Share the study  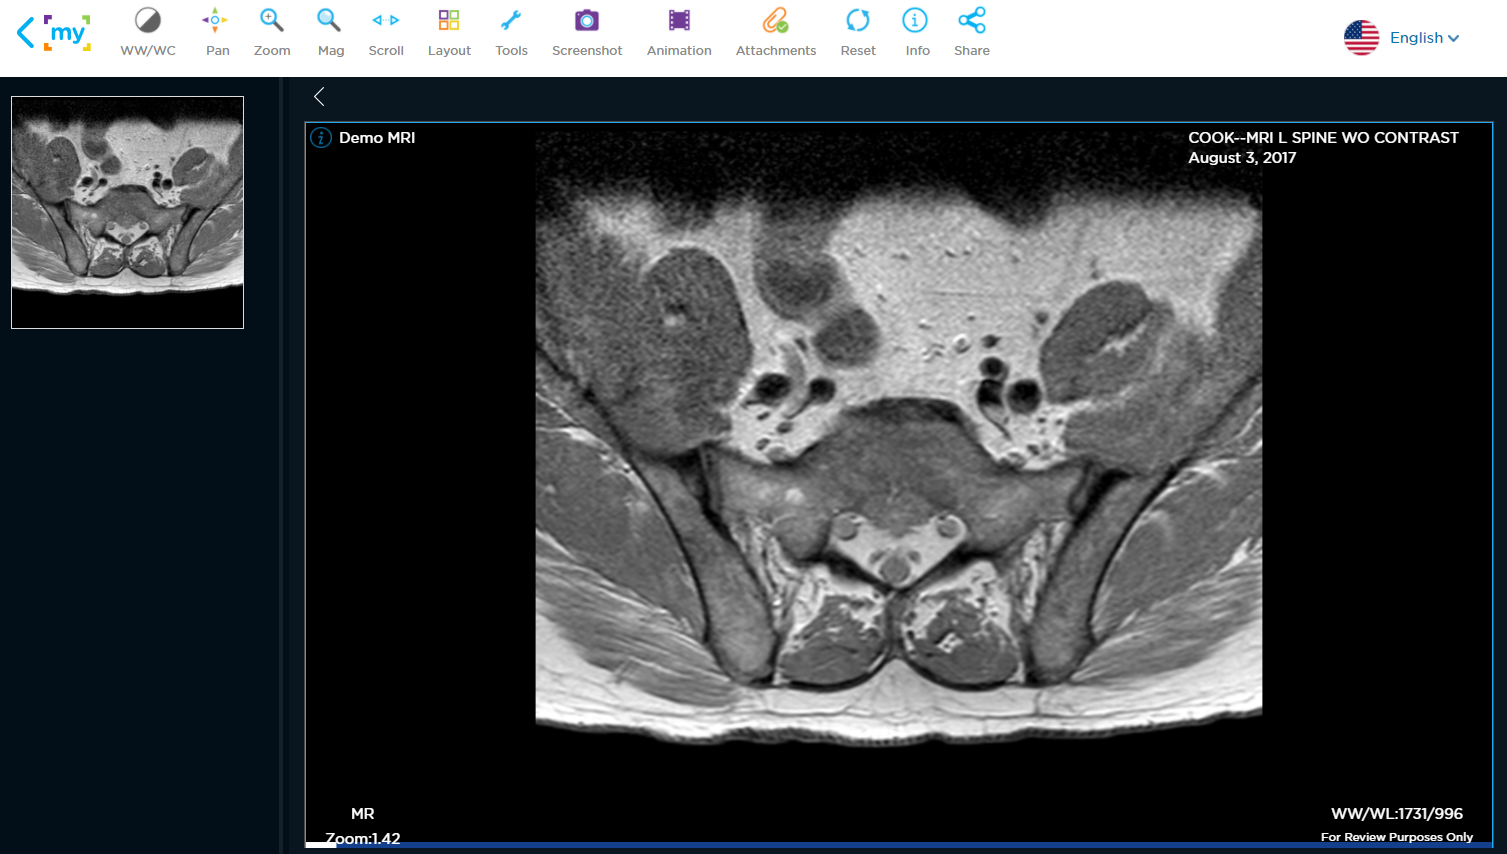pos(971,33)
